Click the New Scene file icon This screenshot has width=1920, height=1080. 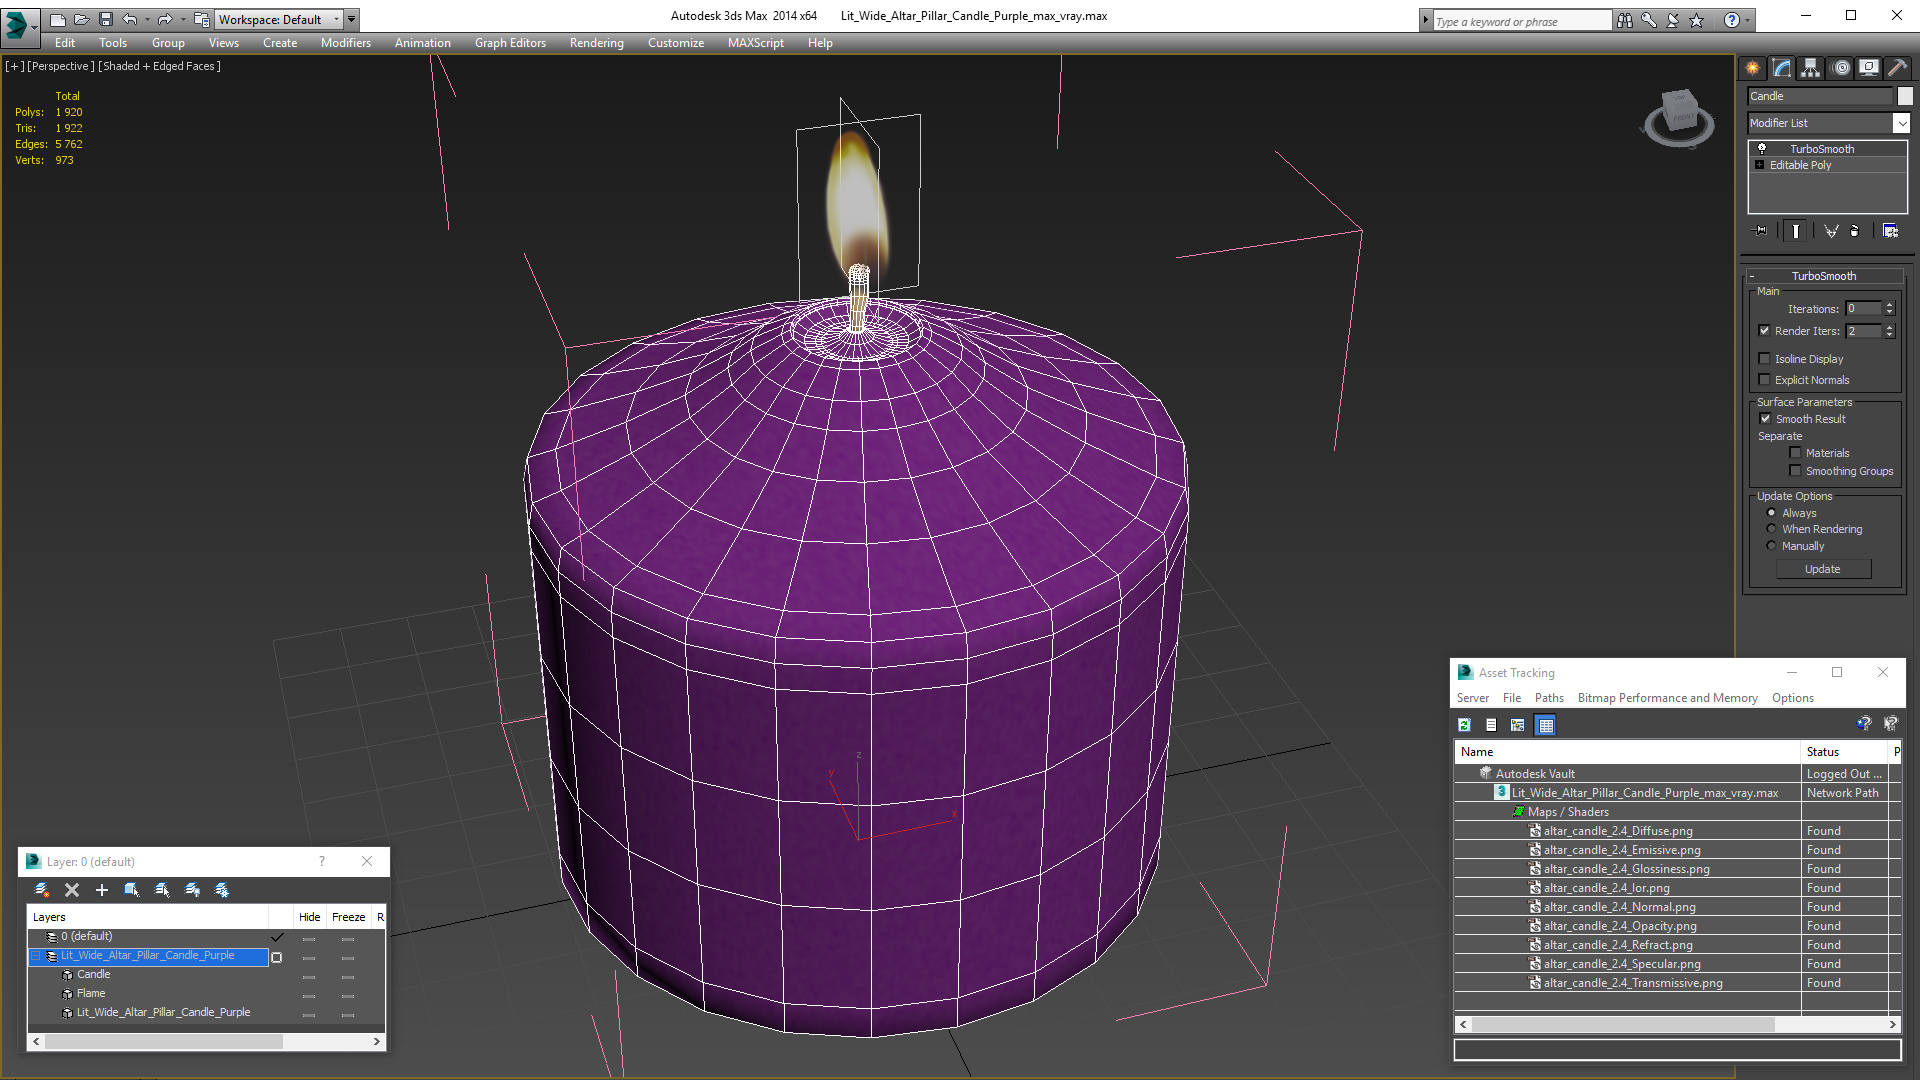coord(57,19)
